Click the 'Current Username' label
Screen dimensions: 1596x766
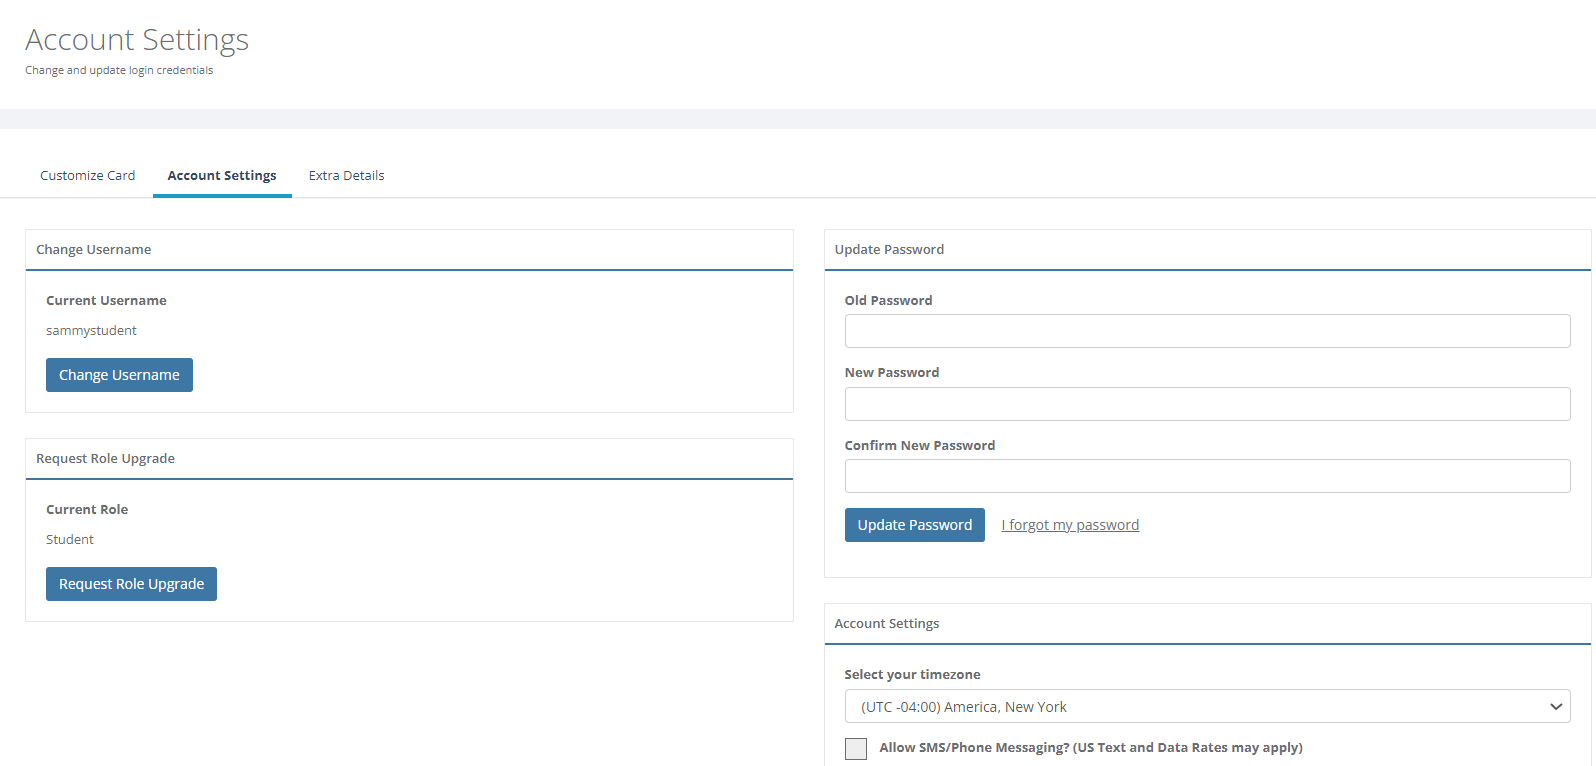point(106,300)
